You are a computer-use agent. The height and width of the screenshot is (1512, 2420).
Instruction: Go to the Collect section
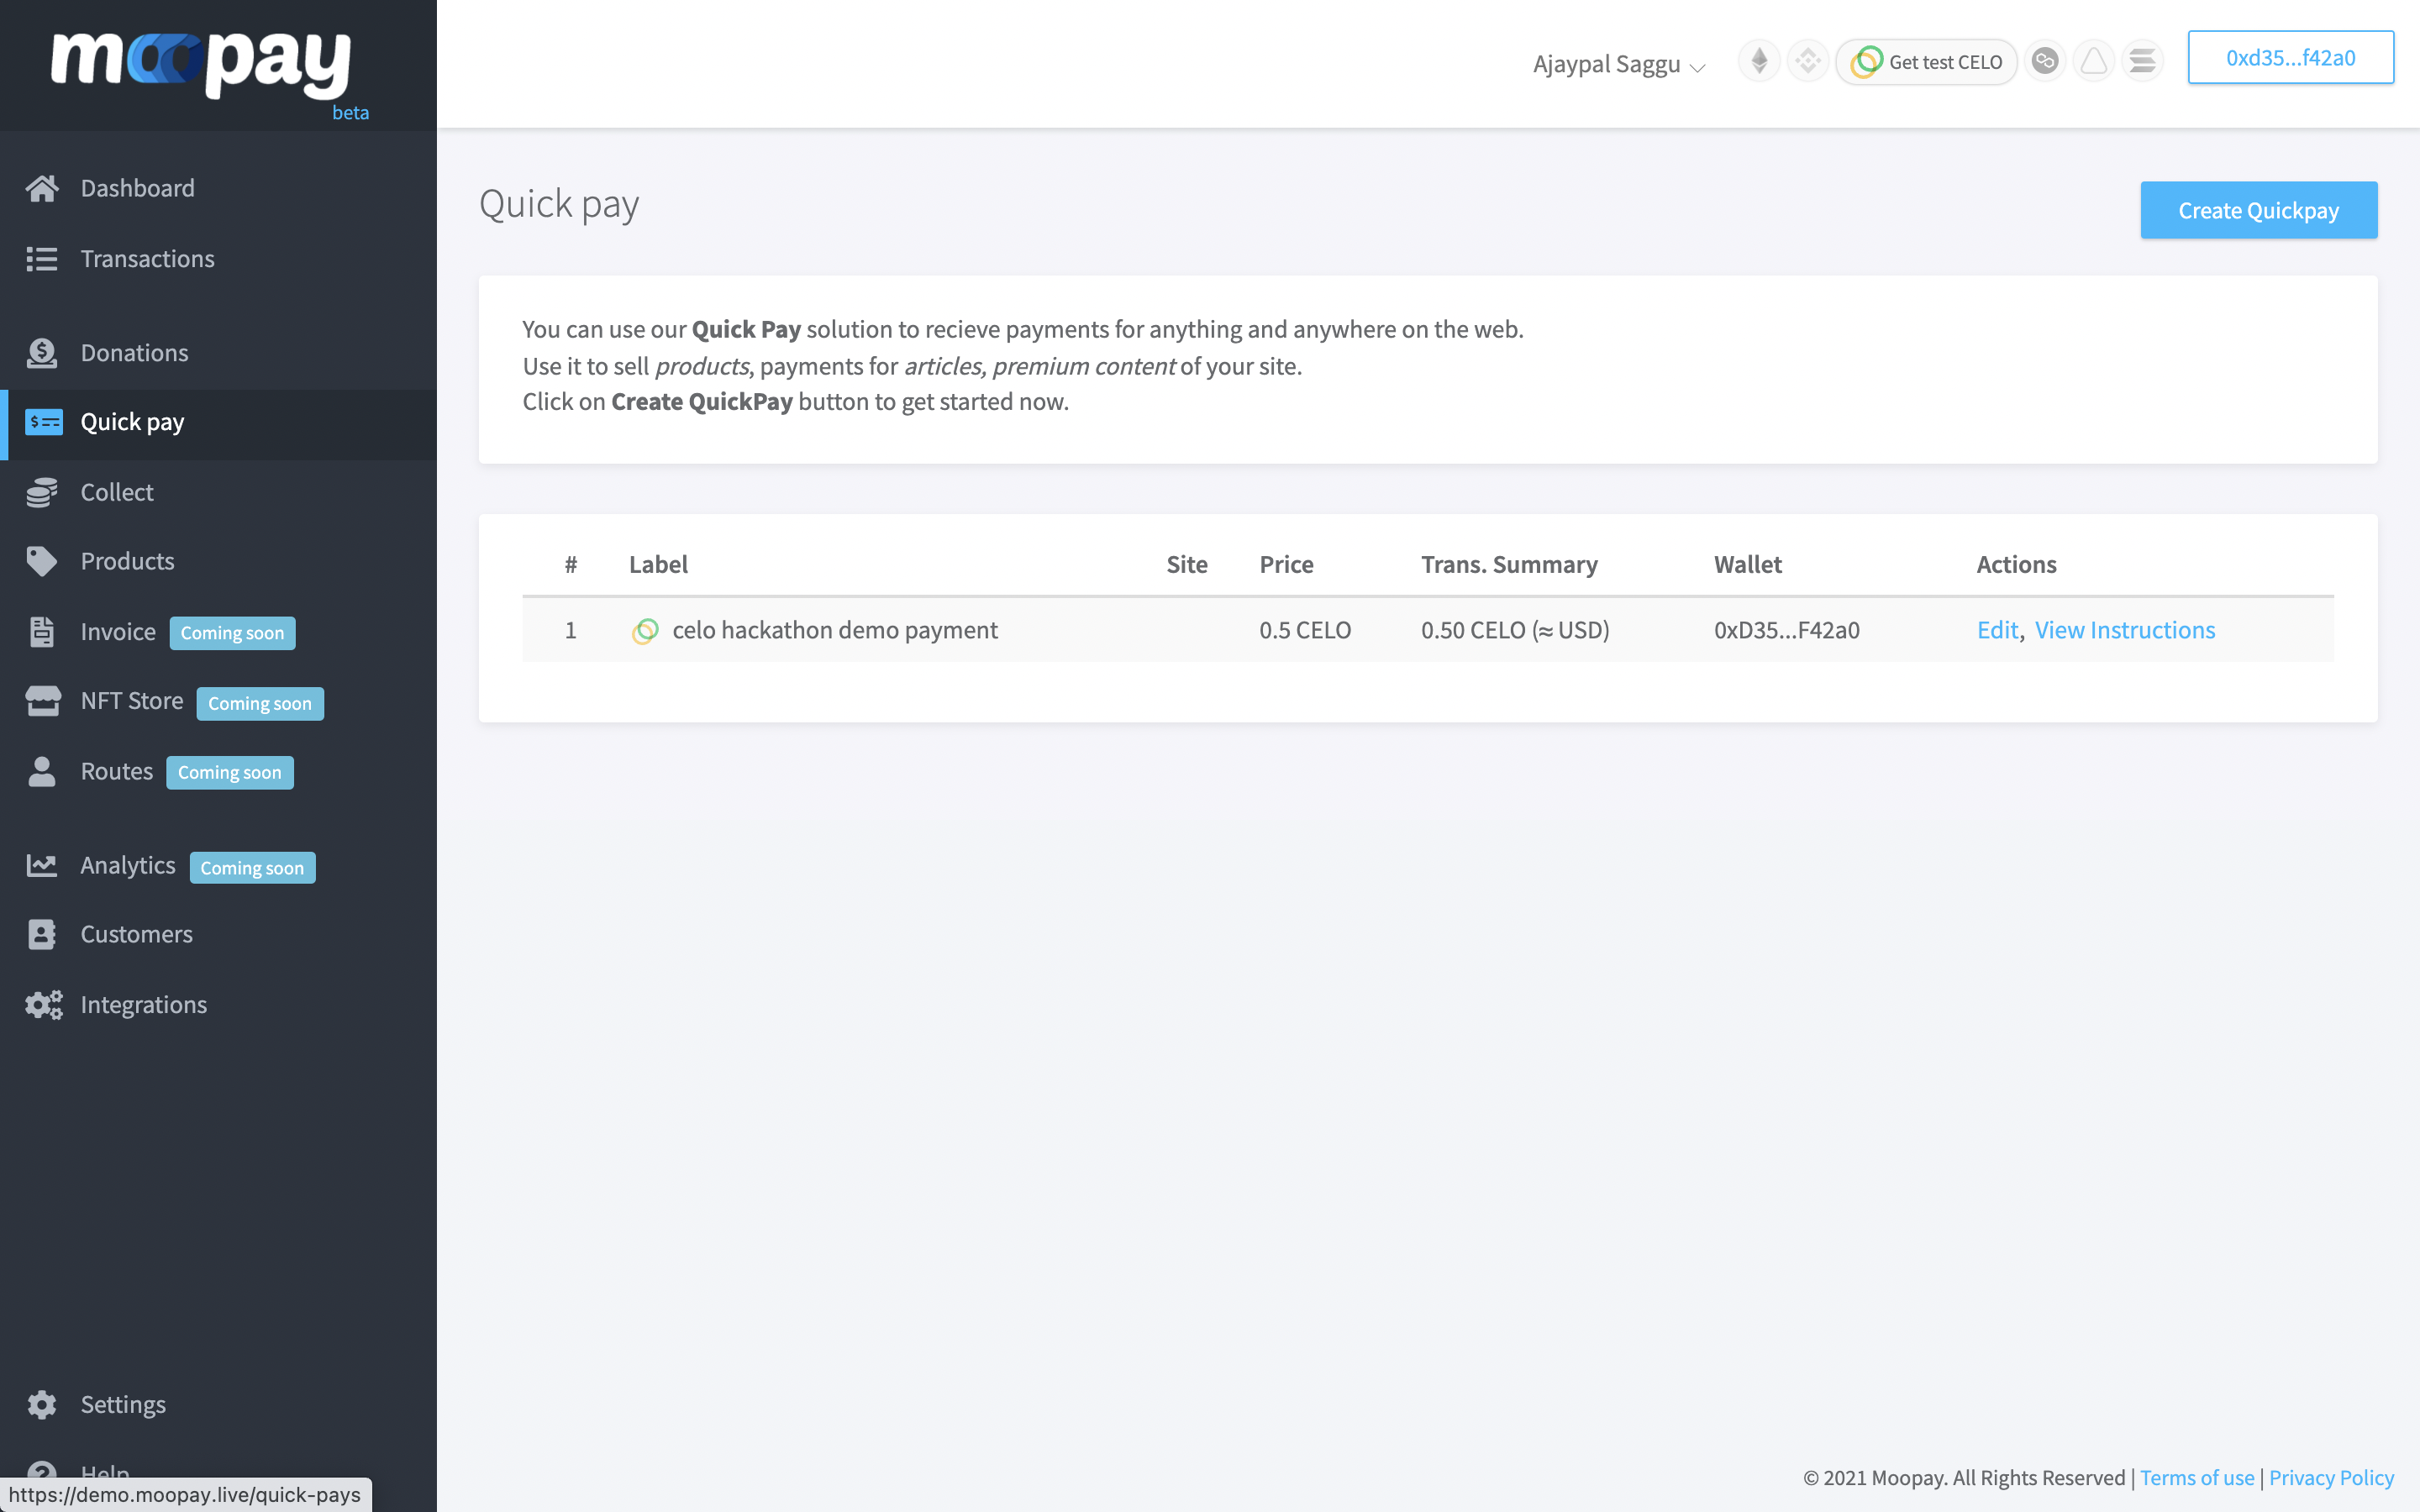(x=117, y=492)
